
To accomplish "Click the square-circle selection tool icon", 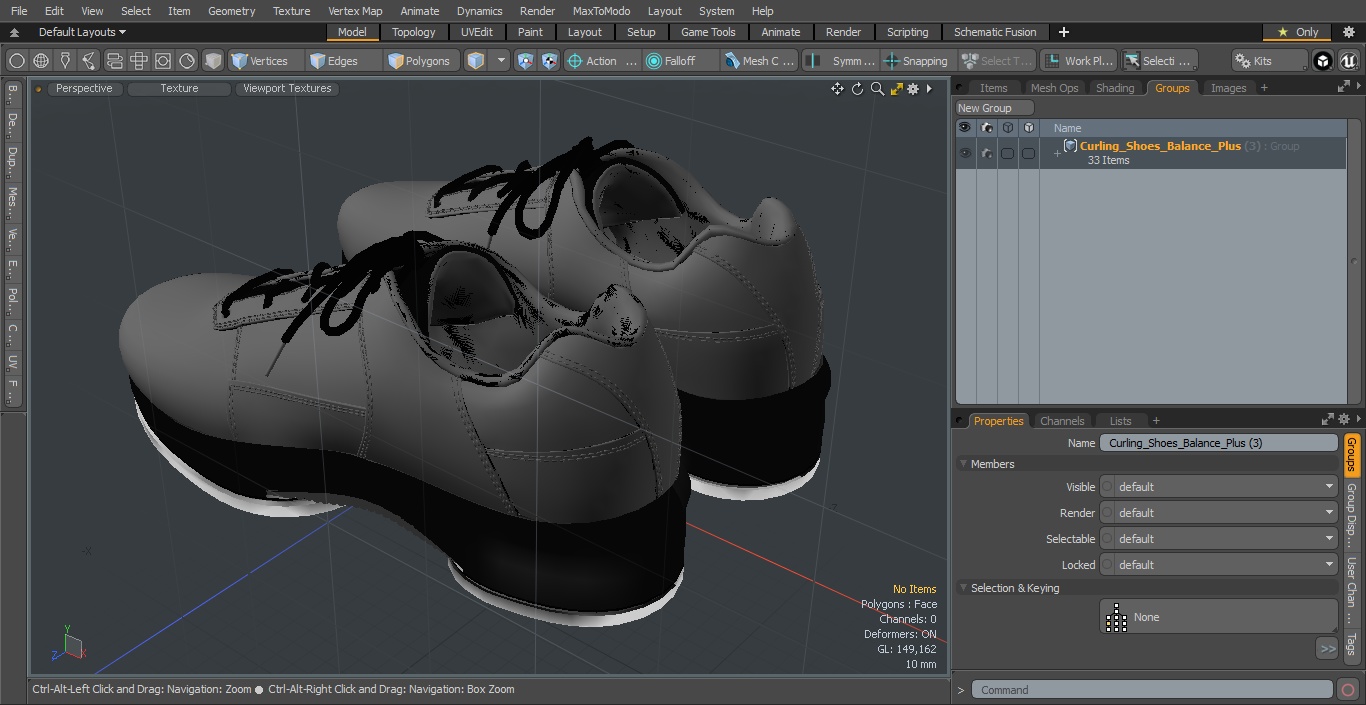I will [163, 61].
